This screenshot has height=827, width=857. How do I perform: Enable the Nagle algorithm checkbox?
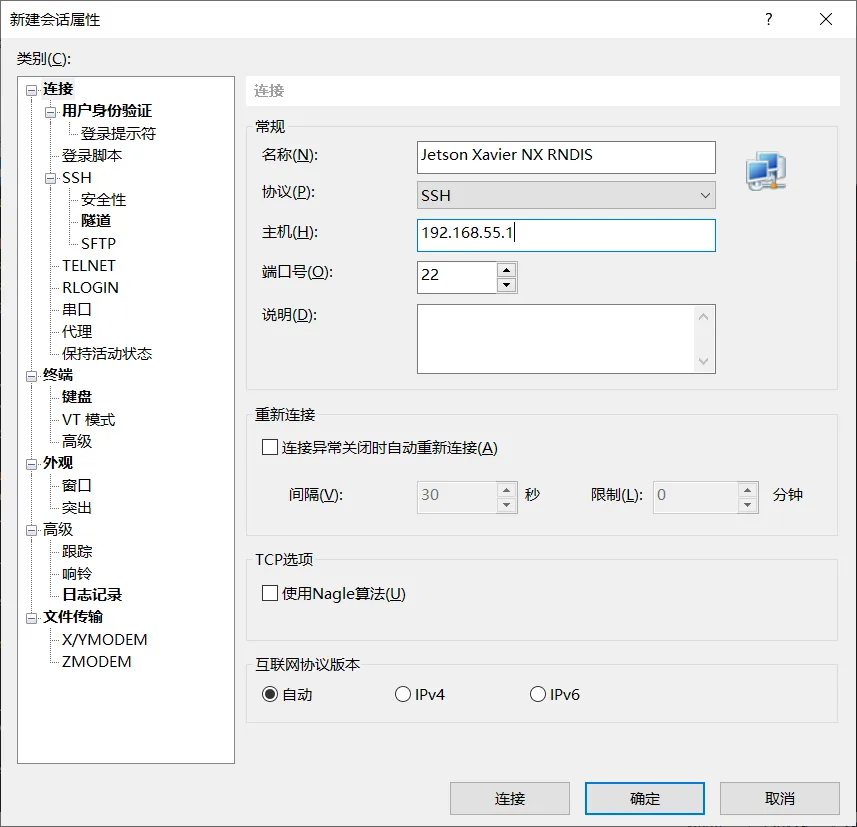(270, 593)
